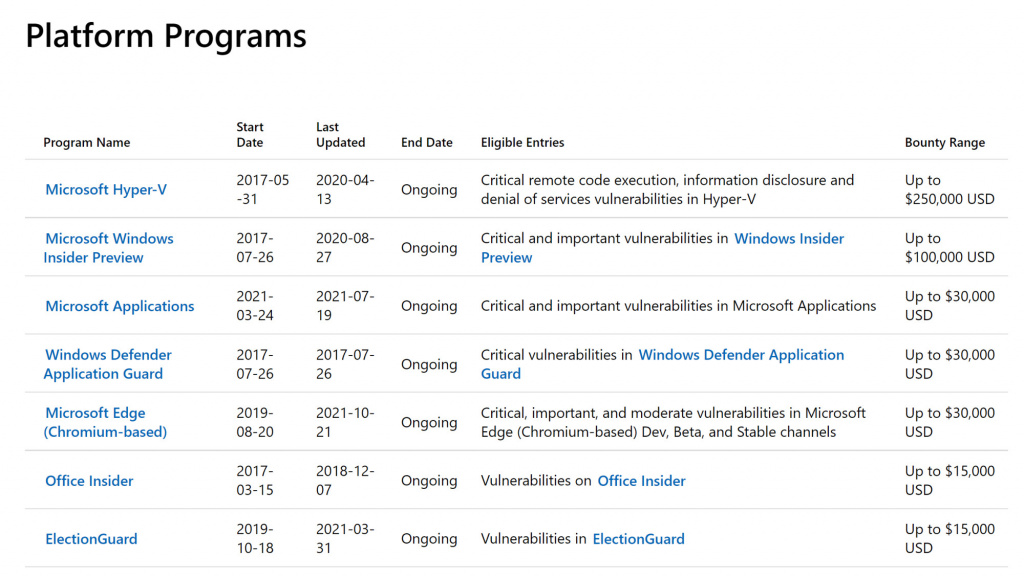Follow Windows Defender Application Guard link in Eligible Entries
Screen dimensions: 1024x578
click(x=662, y=364)
